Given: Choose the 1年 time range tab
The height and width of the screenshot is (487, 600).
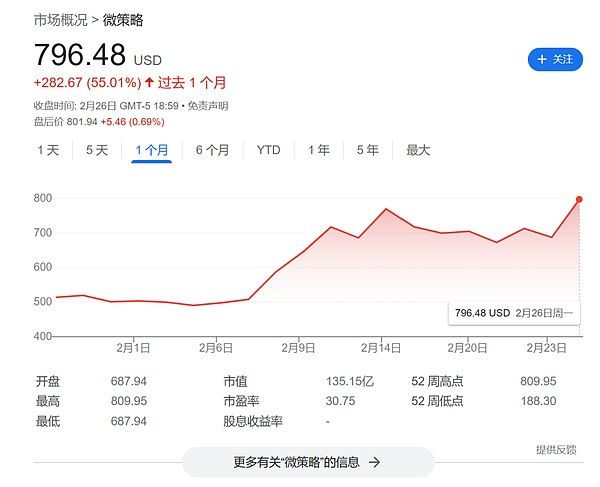Looking at the screenshot, I should [319, 150].
